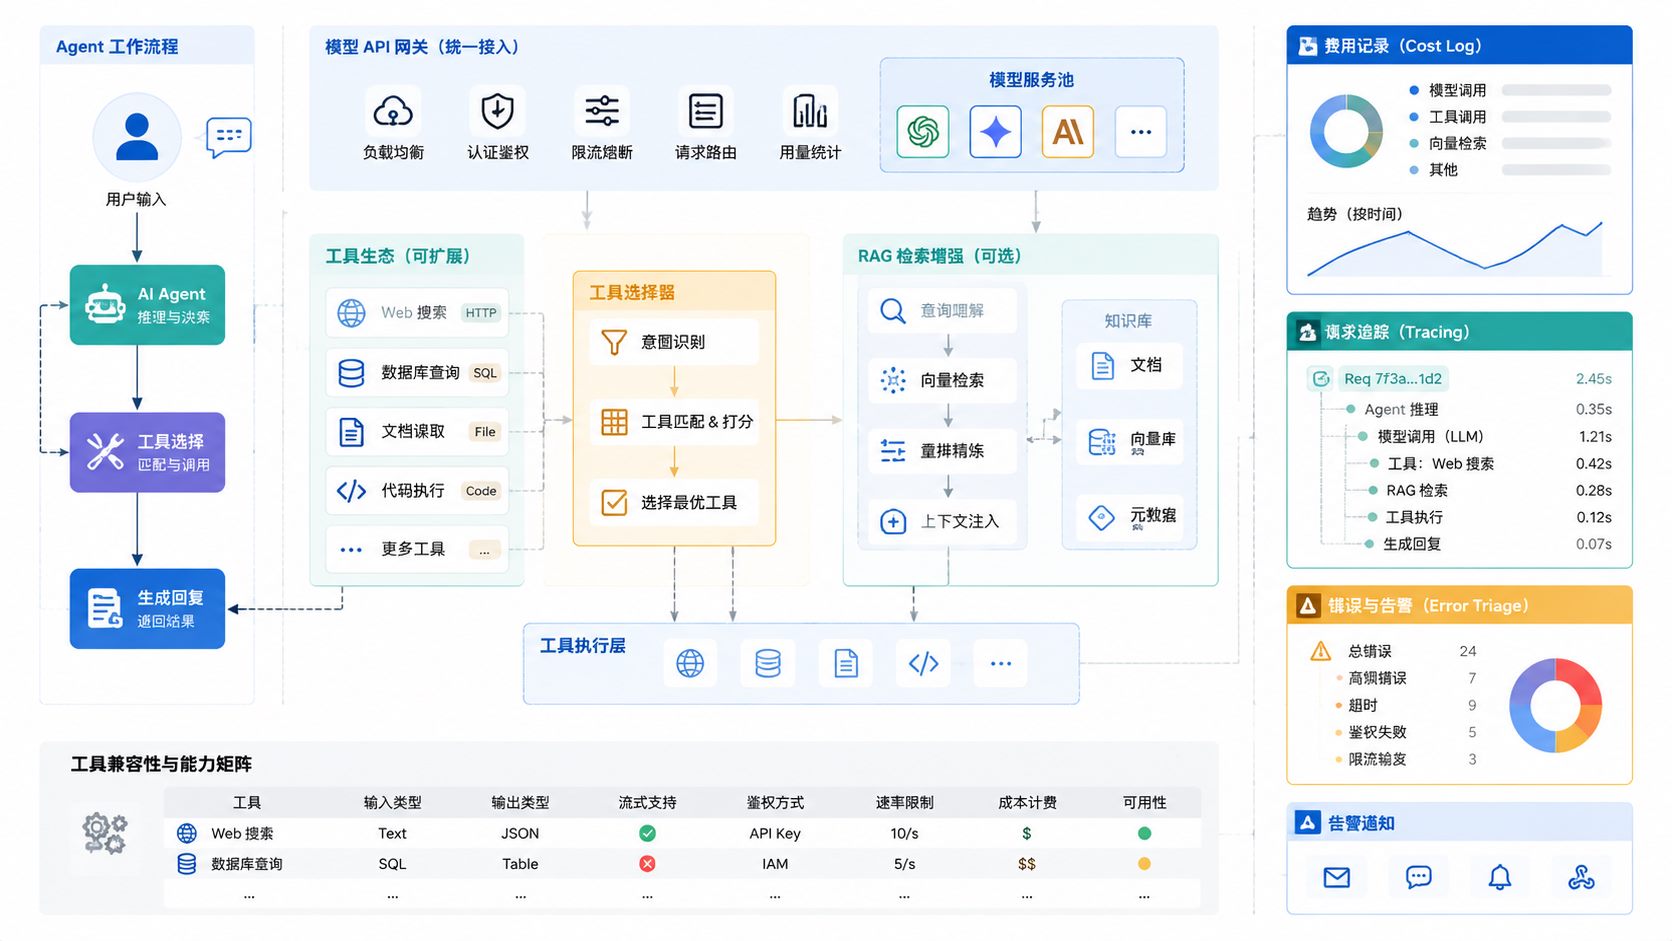Click the 趋势 trend line chart
Viewport: 1672px width, 941px height.
[1456, 249]
